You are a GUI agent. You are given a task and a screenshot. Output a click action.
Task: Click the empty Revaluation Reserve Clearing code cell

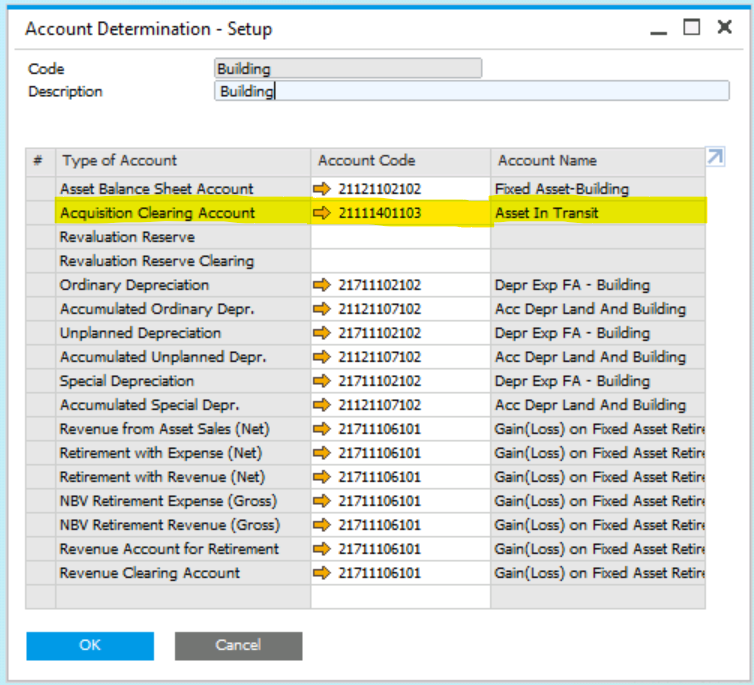(401, 261)
